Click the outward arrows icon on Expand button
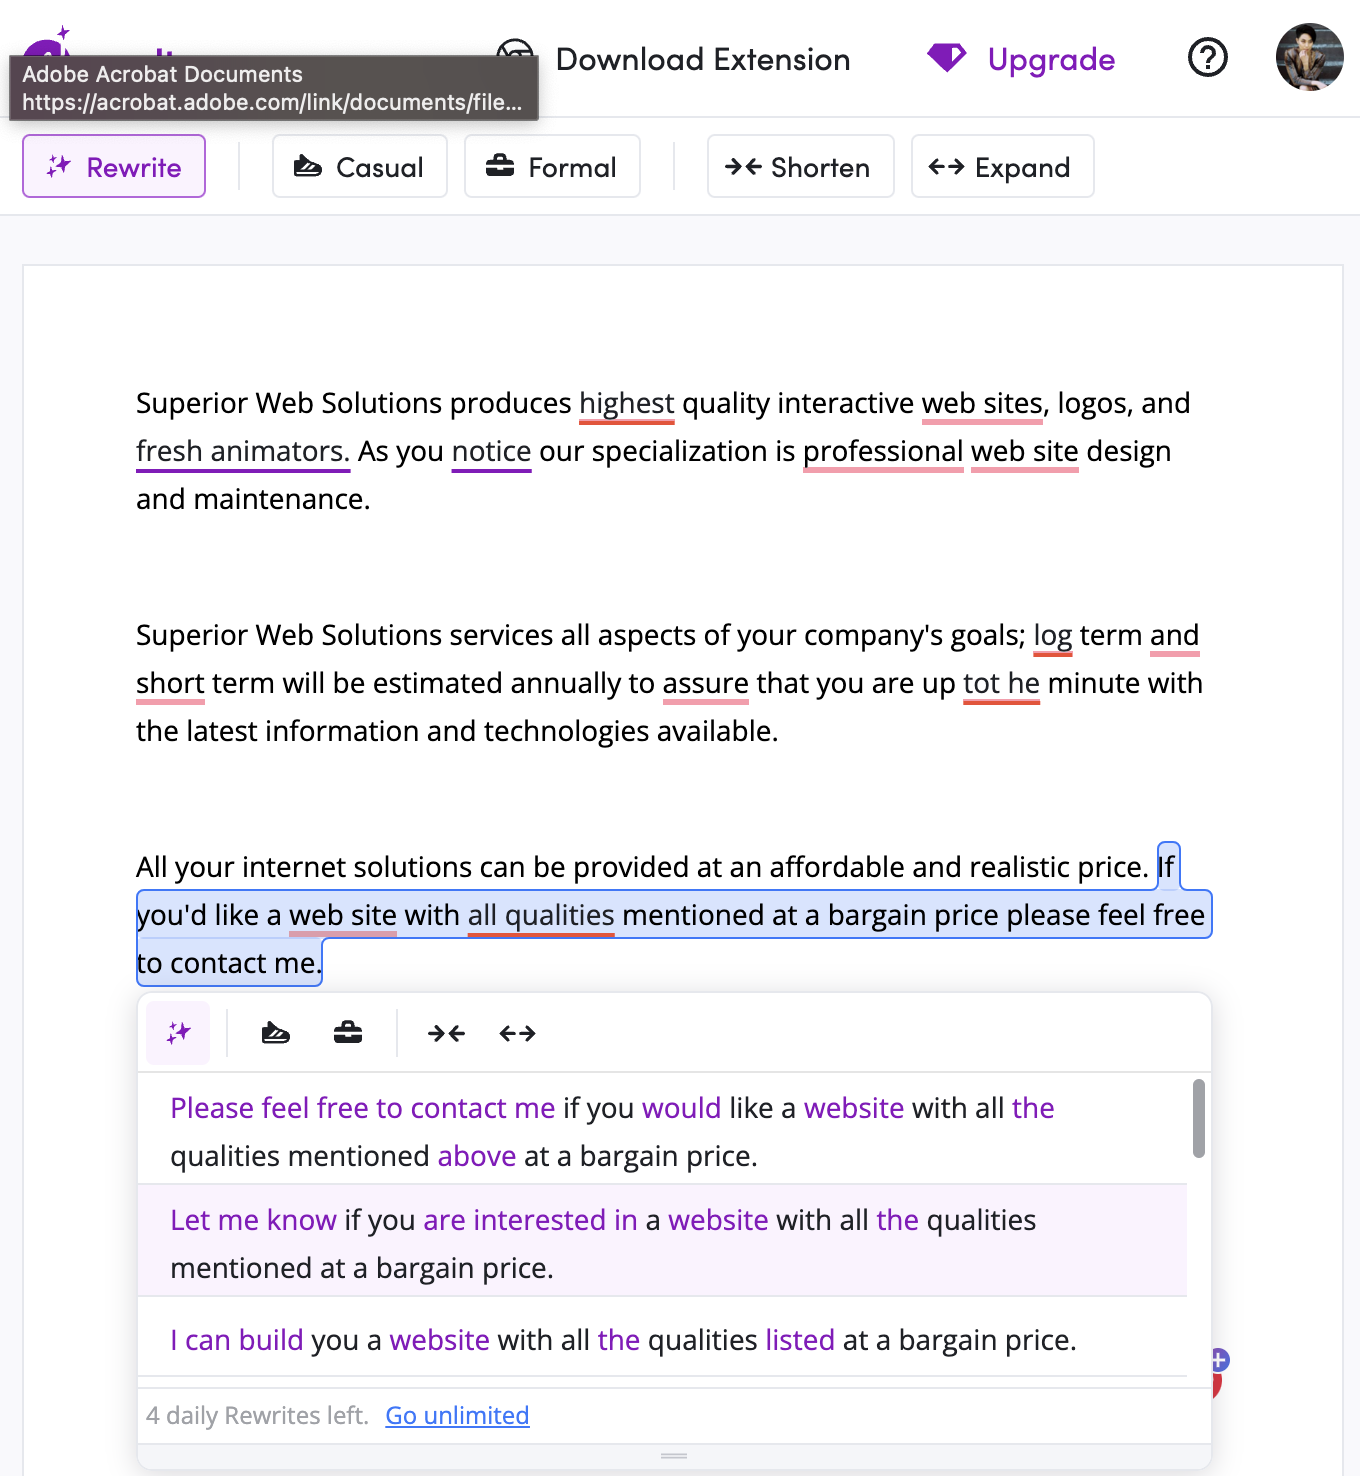1360x1476 pixels. [x=946, y=166]
